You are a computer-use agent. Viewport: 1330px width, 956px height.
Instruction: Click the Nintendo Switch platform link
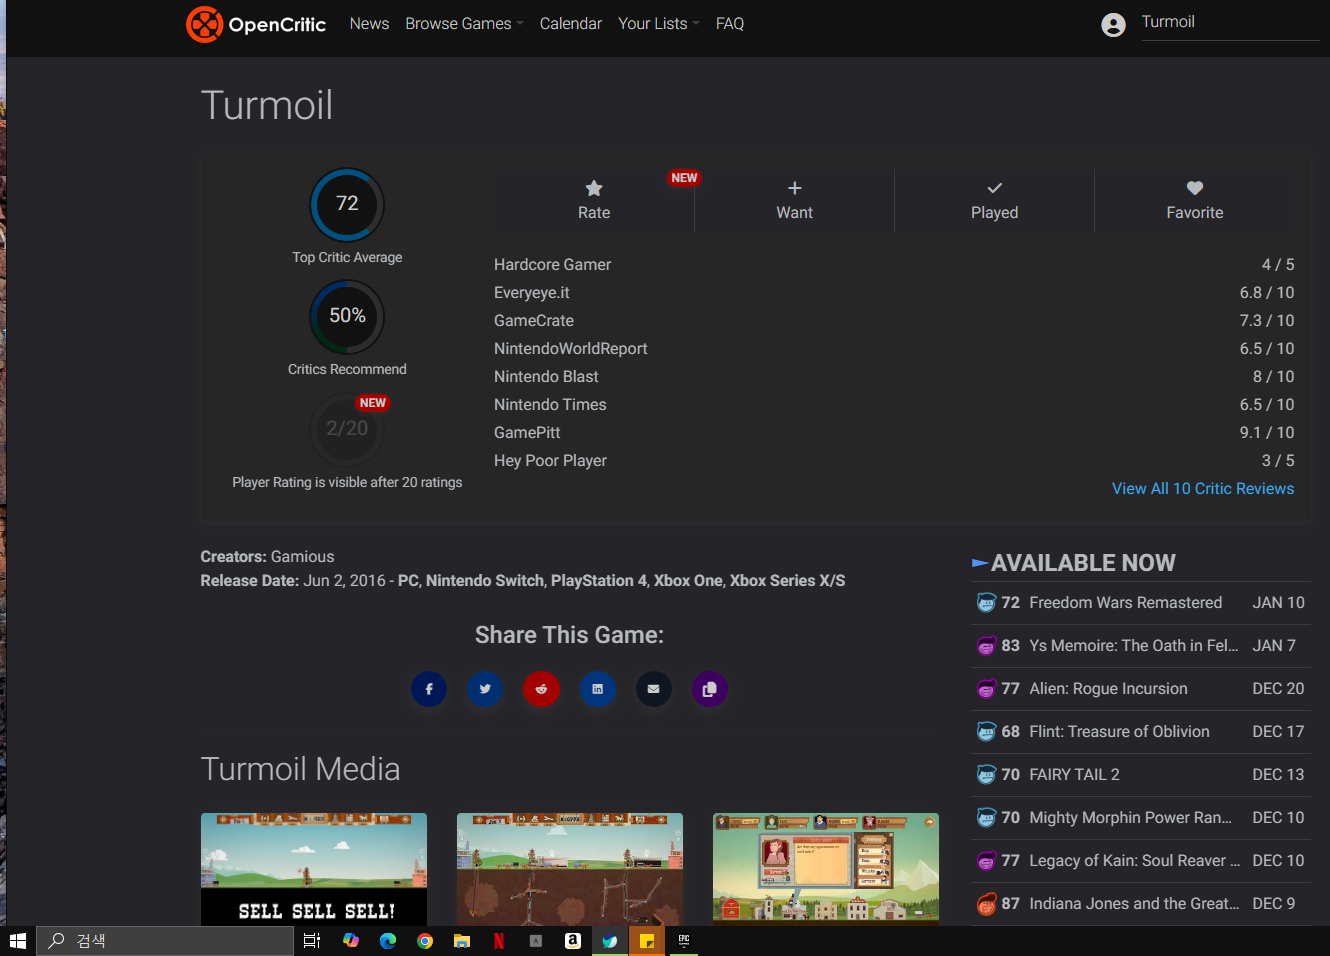[485, 581]
